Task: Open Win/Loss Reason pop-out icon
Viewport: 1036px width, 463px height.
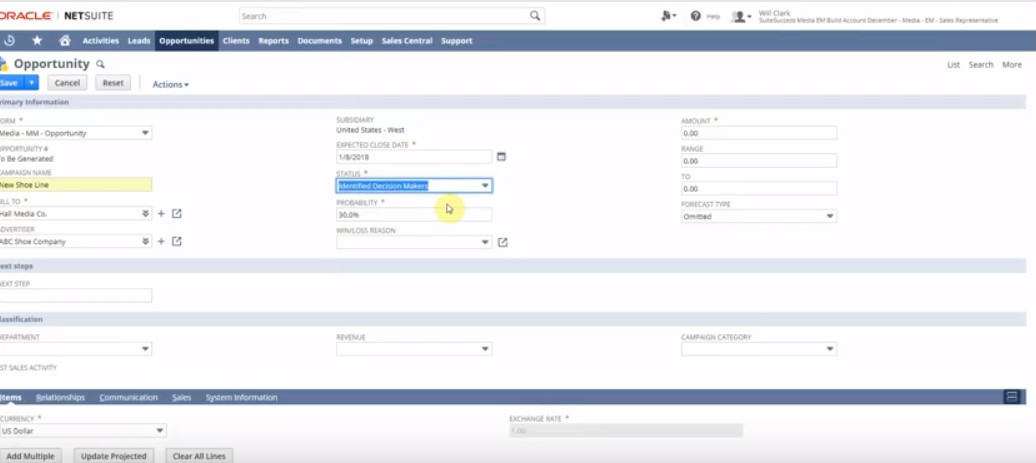Action: [x=503, y=242]
